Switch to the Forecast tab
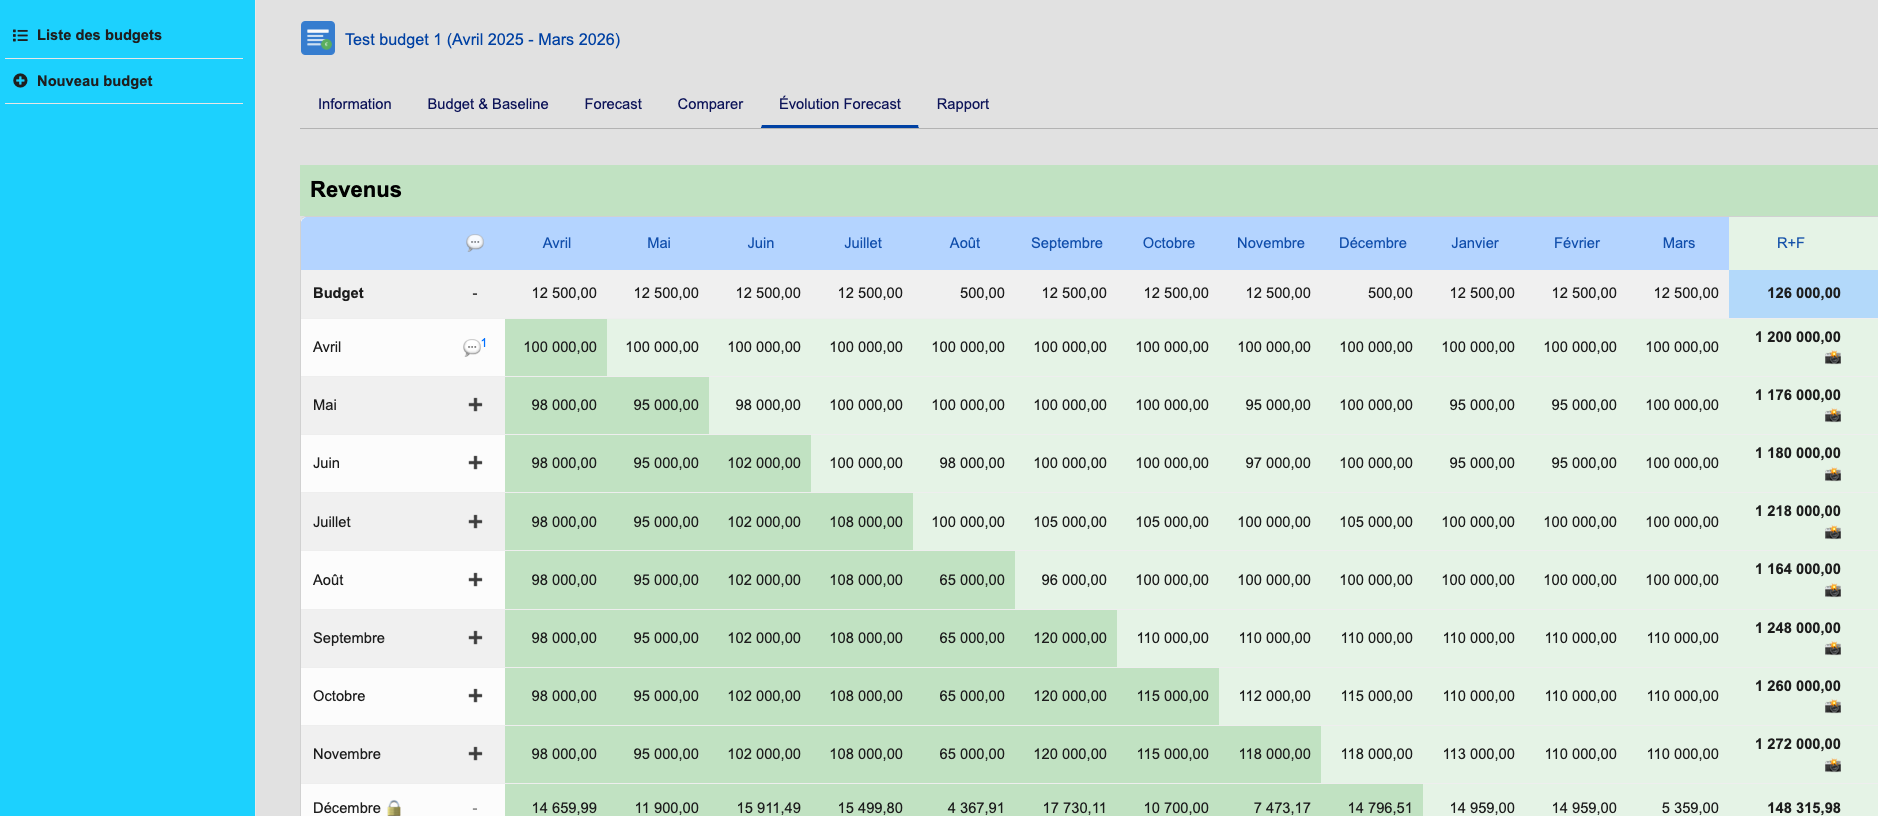 [613, 104]
